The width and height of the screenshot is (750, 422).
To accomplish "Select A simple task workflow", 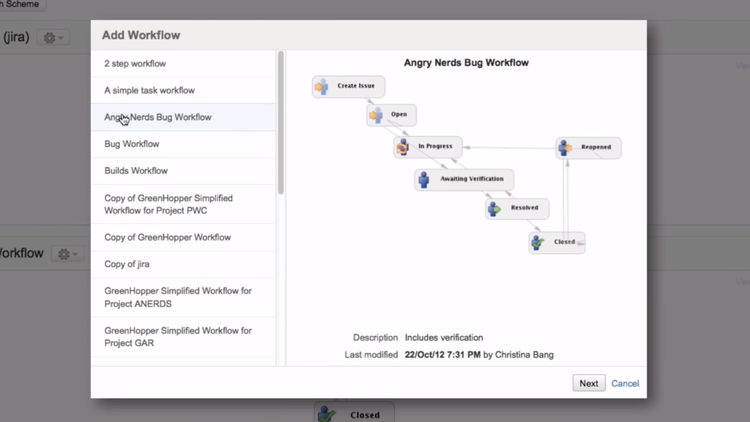I will click(183, 90).
